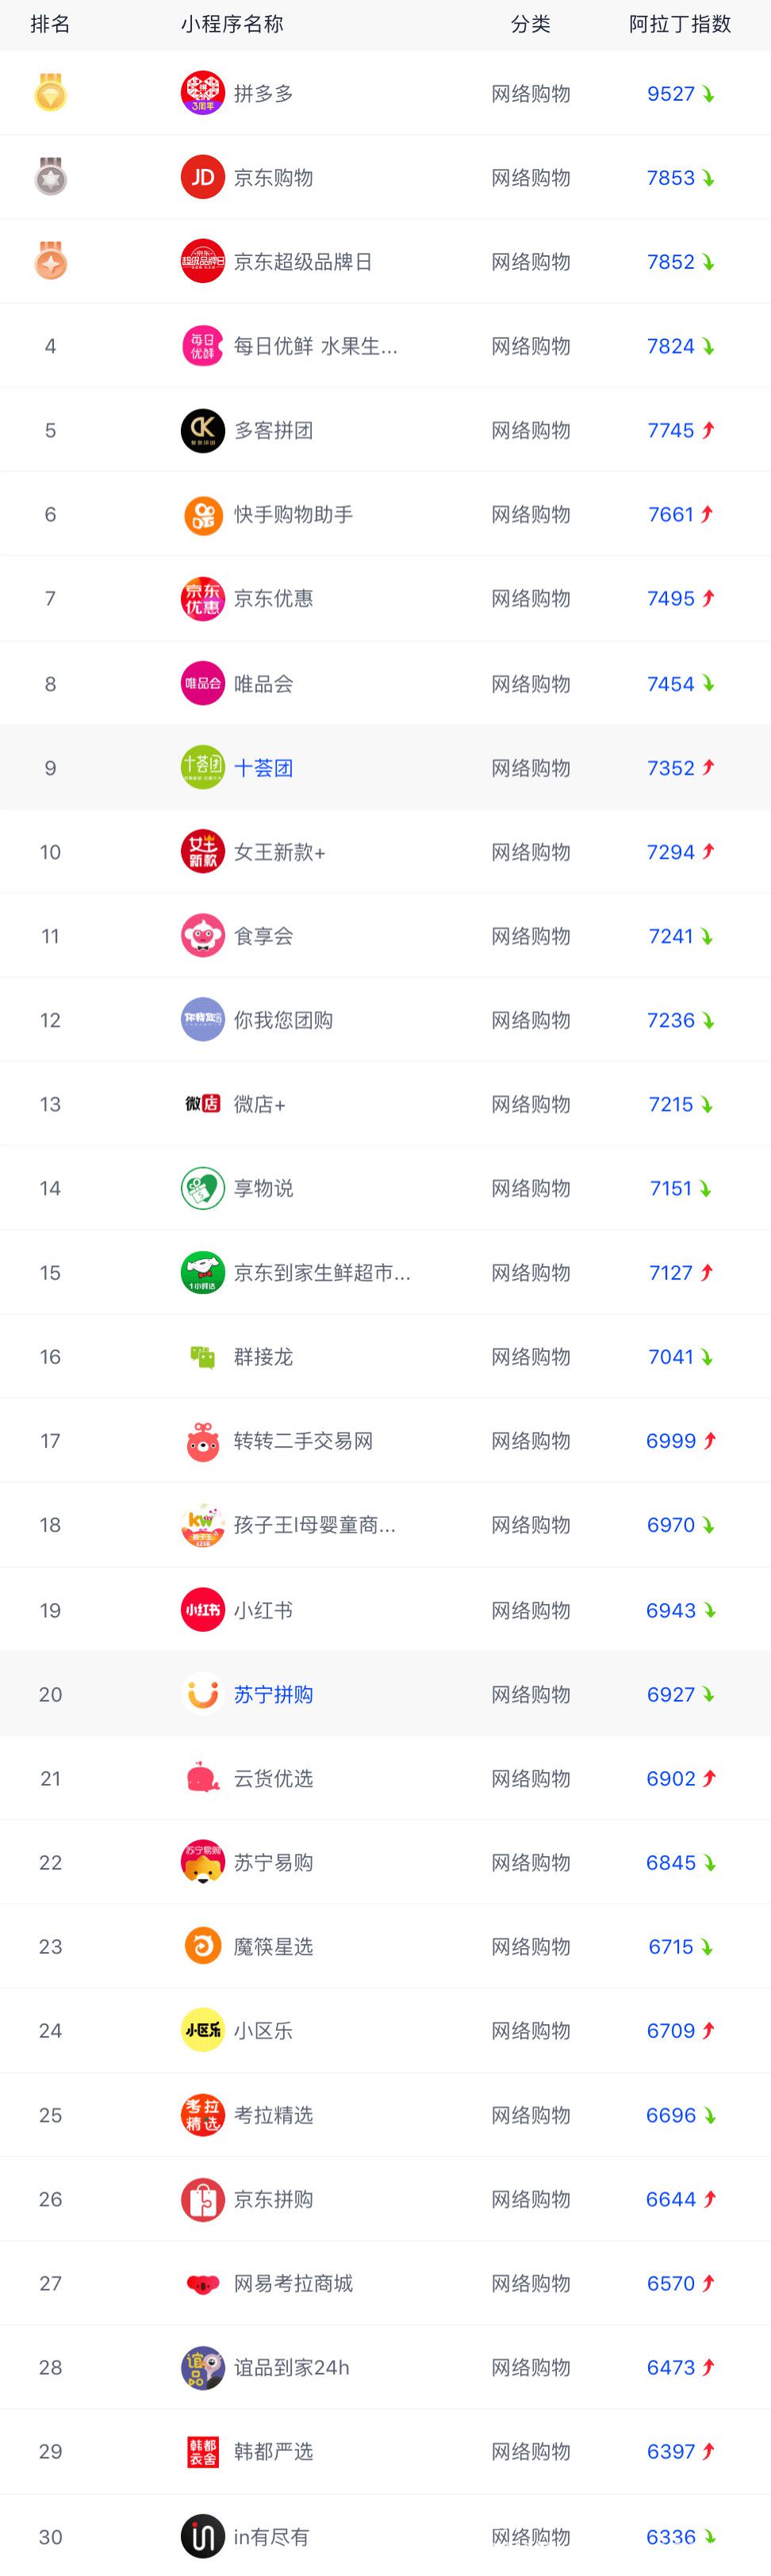Click the 唯品会 magenta logo
771x2576 pixels.
202,683
